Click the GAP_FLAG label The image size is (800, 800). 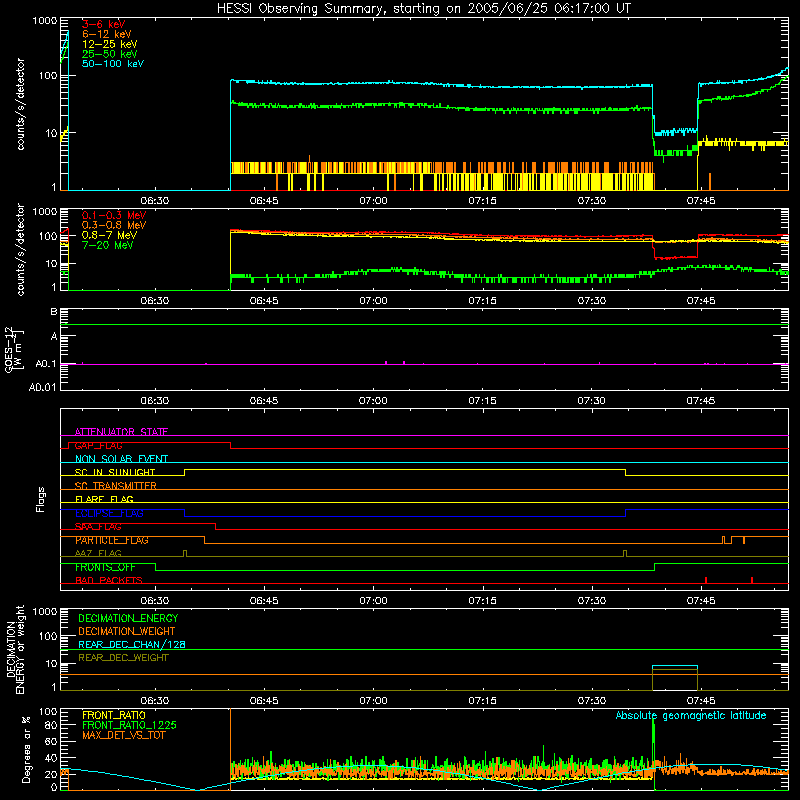coord(98,445)
